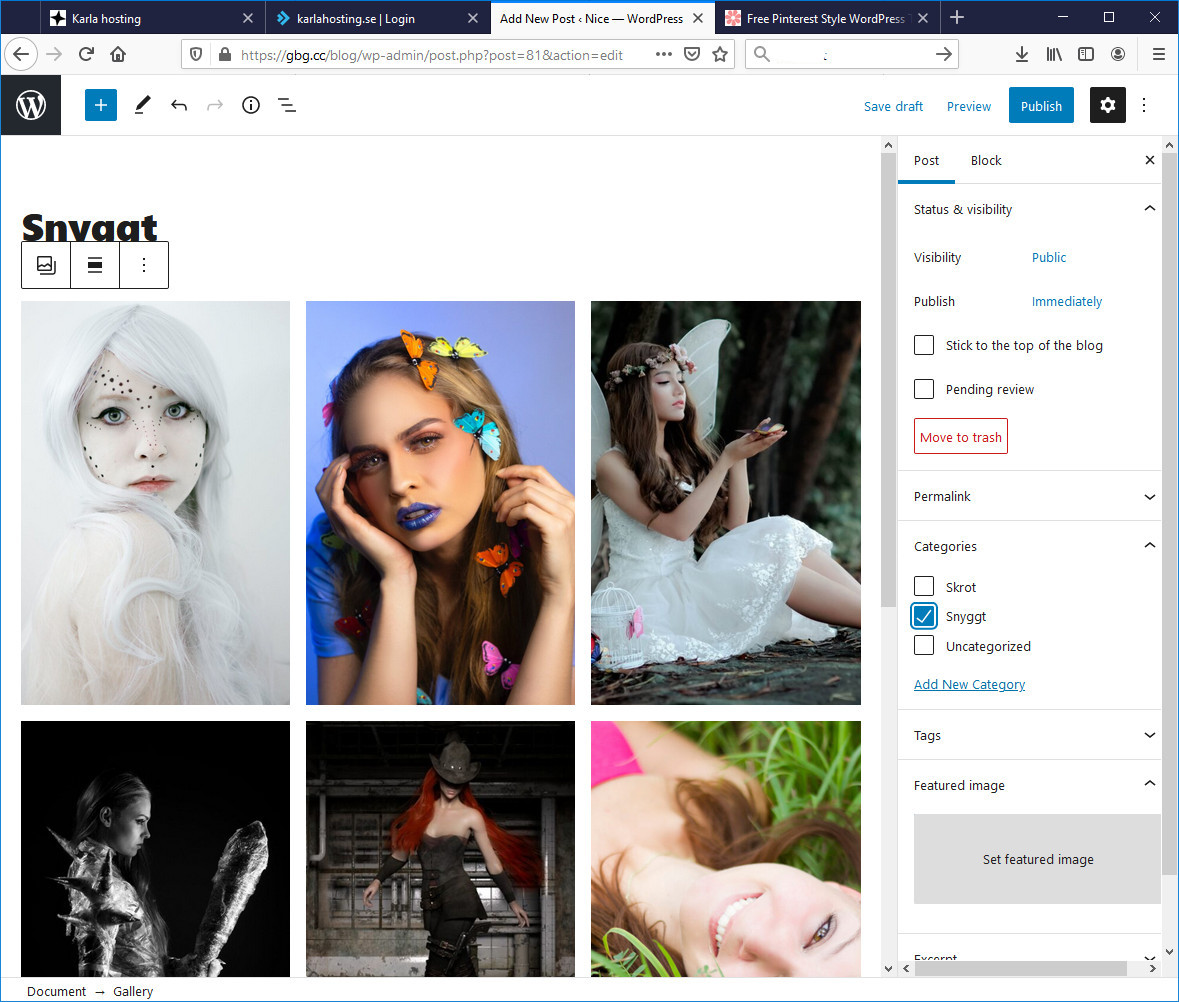The height and width of the screenshot is (1002, 1179).
Task: Change gallery alignment from block toolbar
Action: pyautogui.click(x=95, y=265)
